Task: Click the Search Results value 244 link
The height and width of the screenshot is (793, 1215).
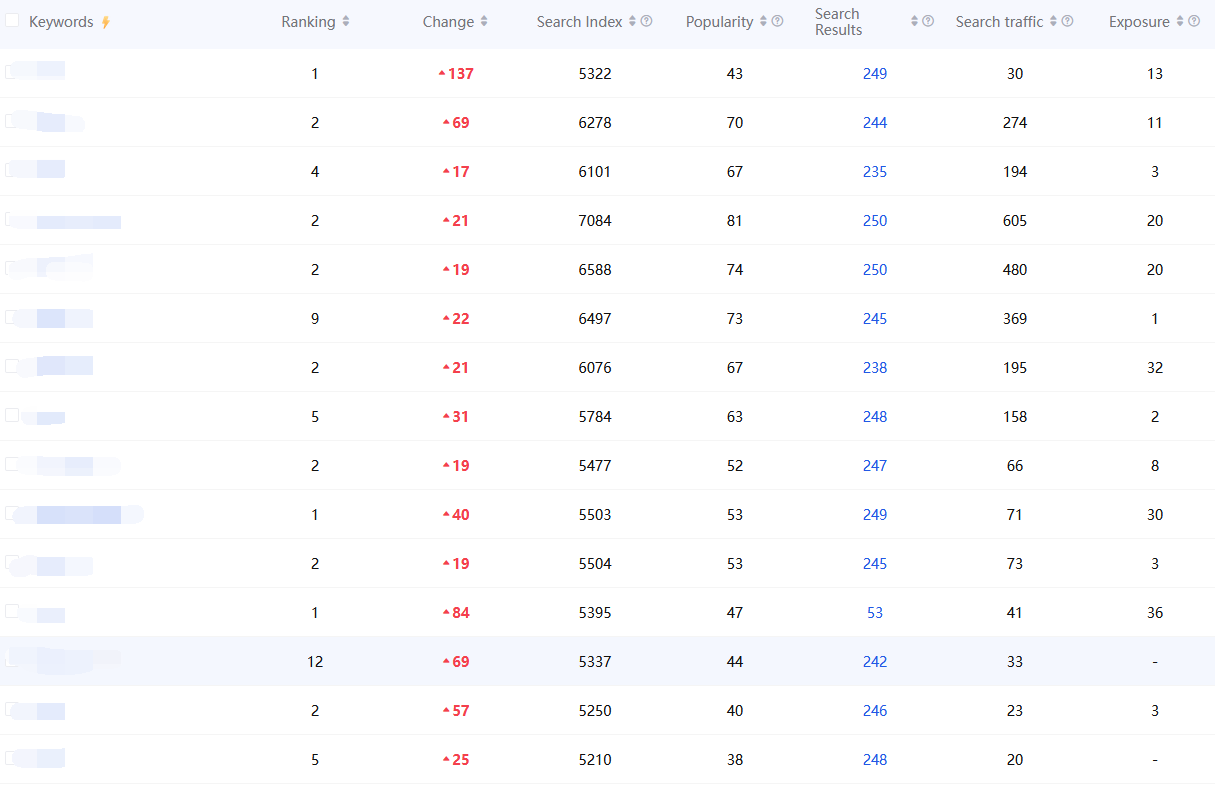Action: point(875,123)
